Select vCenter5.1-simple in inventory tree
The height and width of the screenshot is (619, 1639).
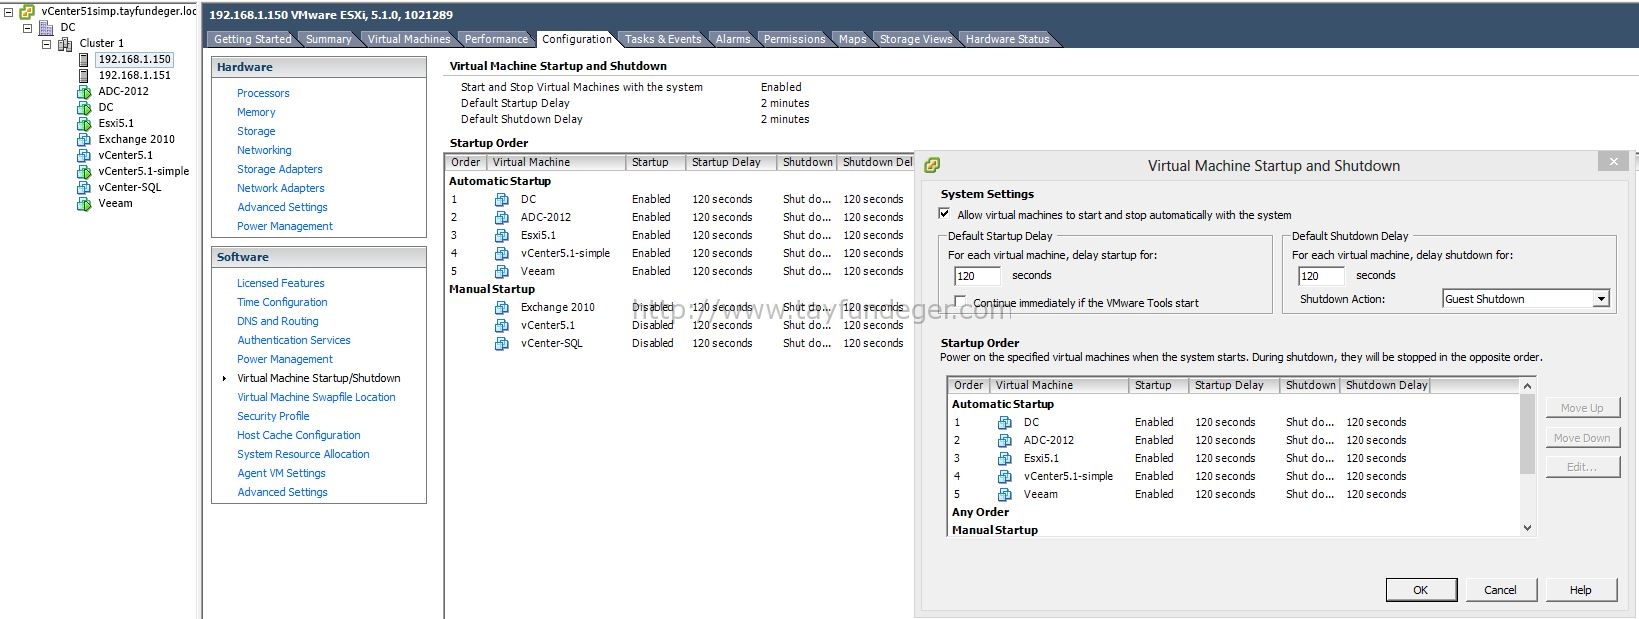pyautogui.click(x=143, y=171)
